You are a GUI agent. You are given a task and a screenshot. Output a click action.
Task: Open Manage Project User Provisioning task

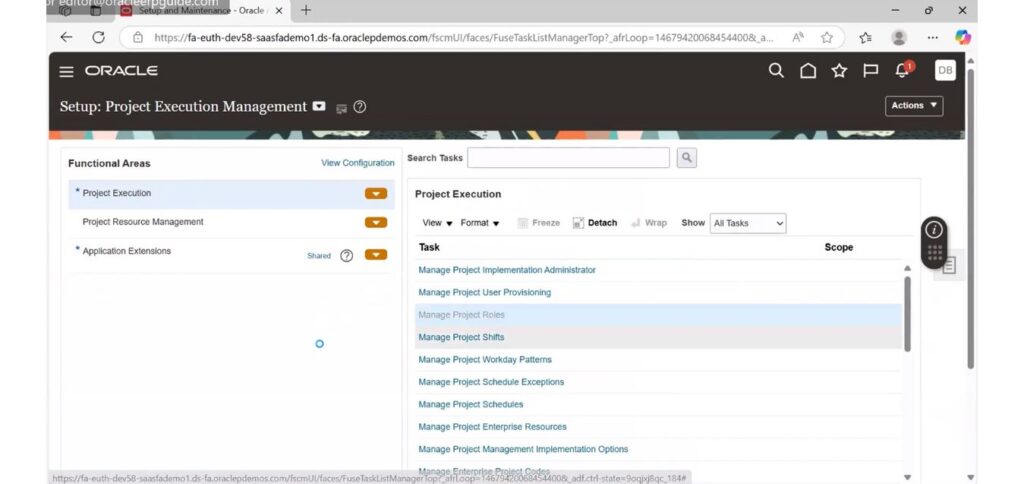pyautogui.click(x=485, y=292)
